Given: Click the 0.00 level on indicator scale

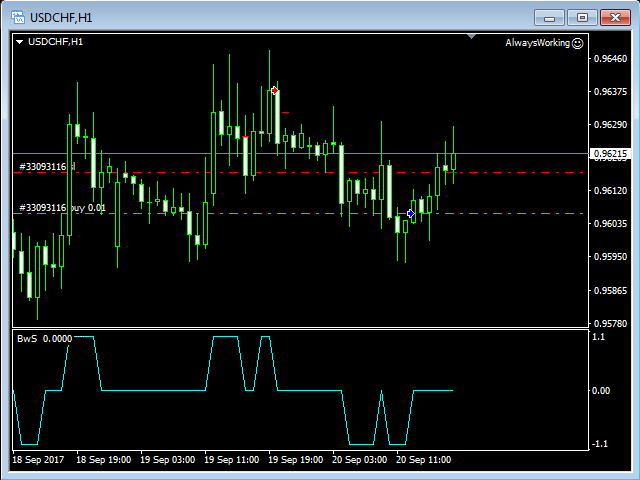Looking at the screenshot, I should pyautogui.click(x=601, y=390).
